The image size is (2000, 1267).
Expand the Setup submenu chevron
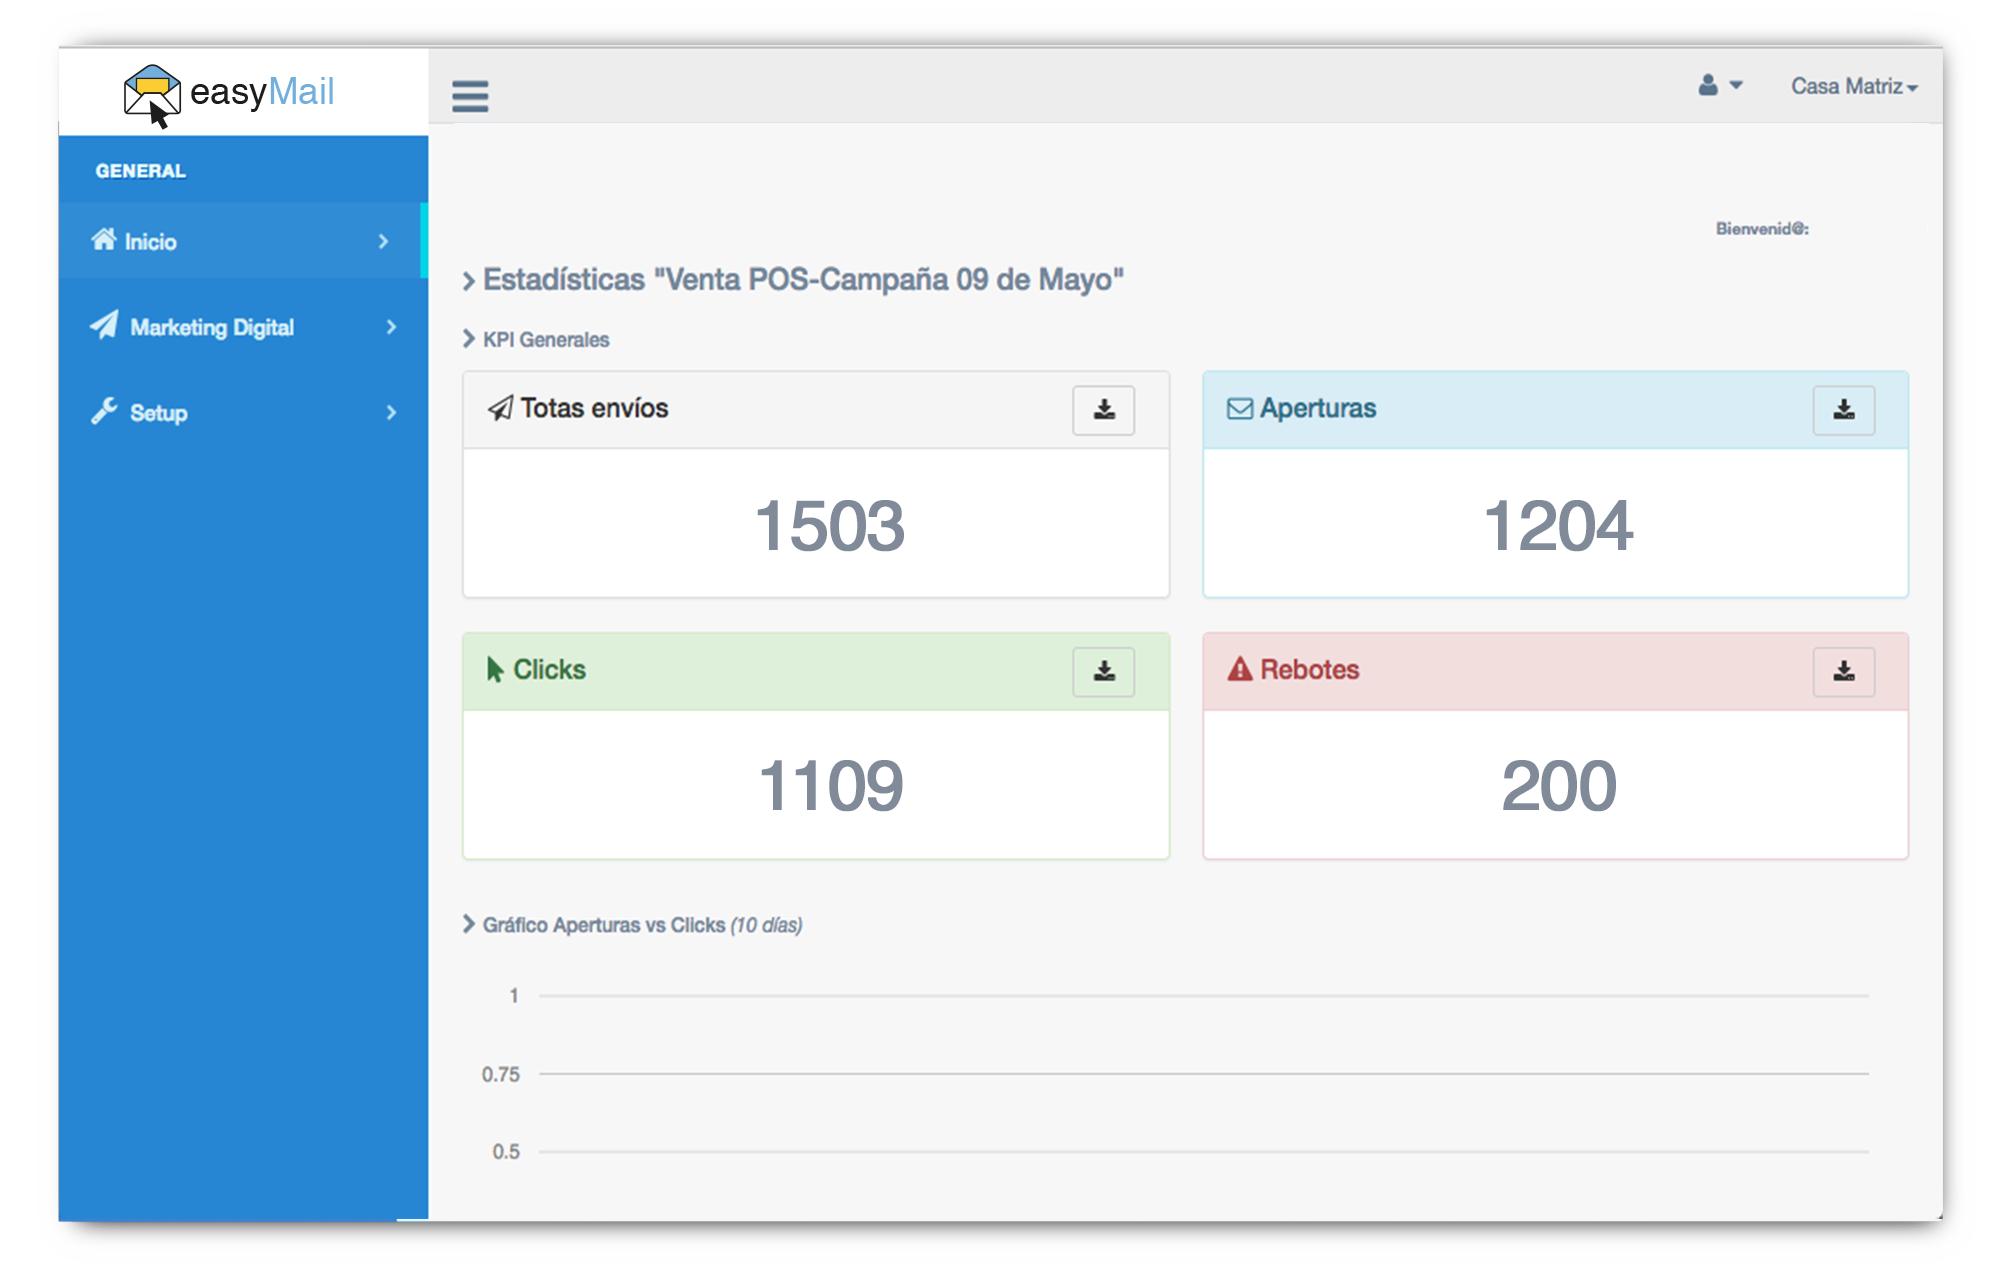pos(391,412)
